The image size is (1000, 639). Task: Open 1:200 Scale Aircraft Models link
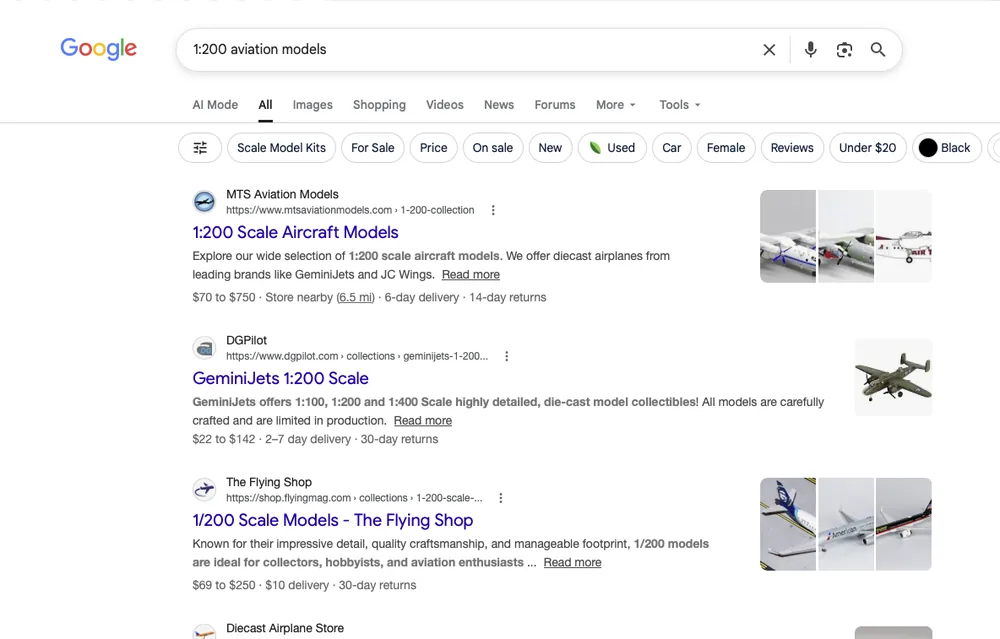[295, 232]
